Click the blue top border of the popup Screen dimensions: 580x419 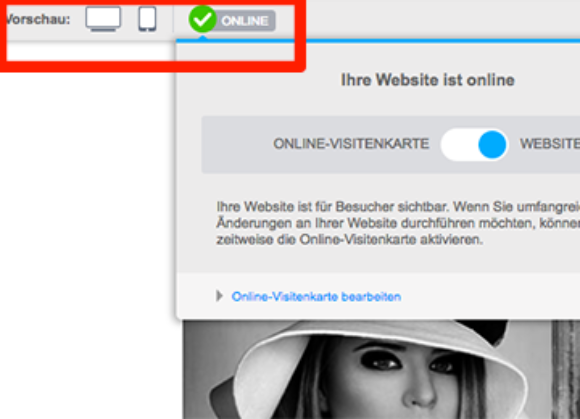coord(378,41)
